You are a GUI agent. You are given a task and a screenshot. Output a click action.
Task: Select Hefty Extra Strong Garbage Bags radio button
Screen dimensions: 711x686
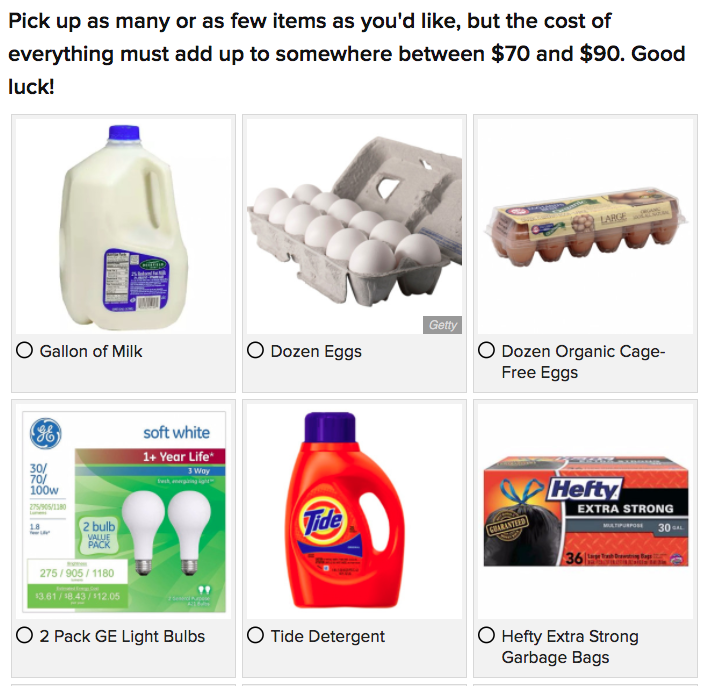click(487, 636)
